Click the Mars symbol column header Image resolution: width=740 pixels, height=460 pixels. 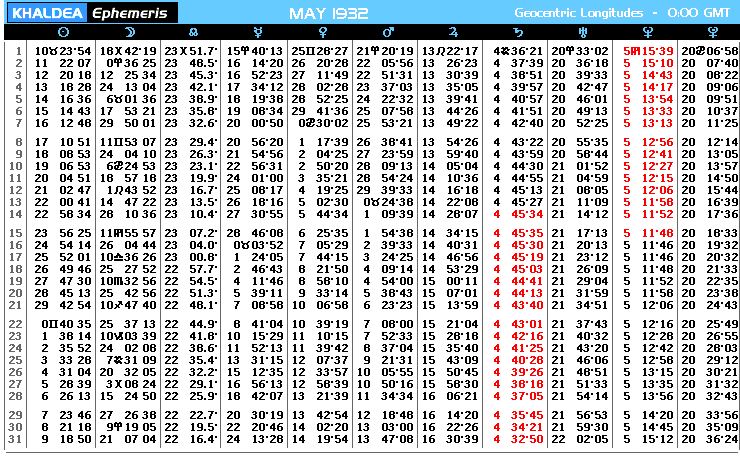coord(387,32)
